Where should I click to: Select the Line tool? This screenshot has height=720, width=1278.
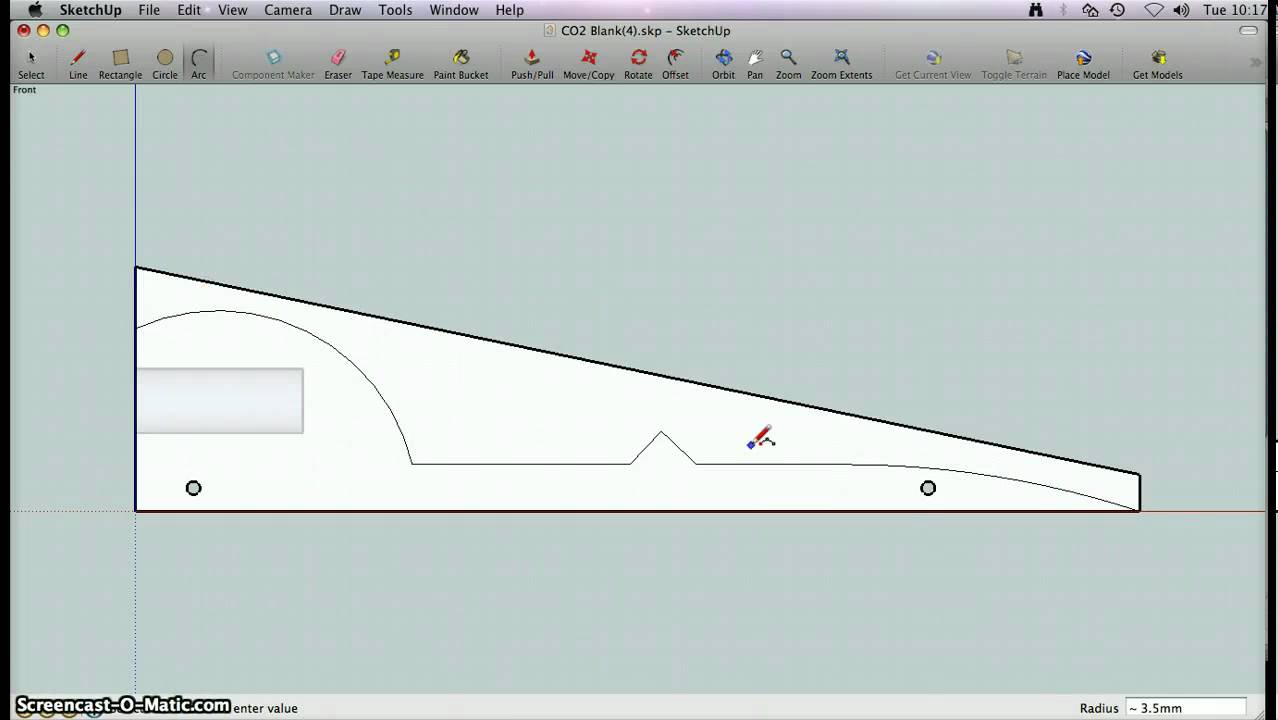[77, 58]
